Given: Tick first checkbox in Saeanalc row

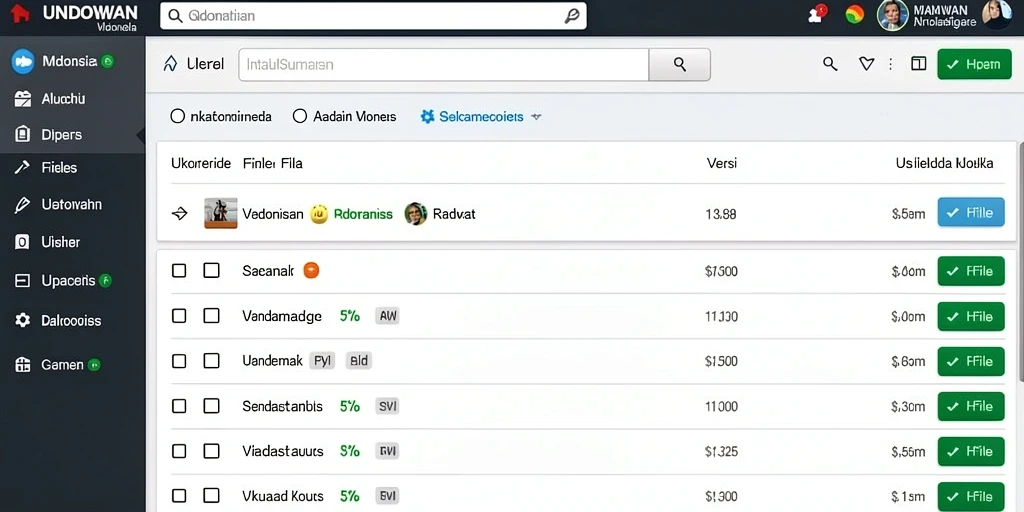Looking at the screenshot, I should click(x=179, y=270).
